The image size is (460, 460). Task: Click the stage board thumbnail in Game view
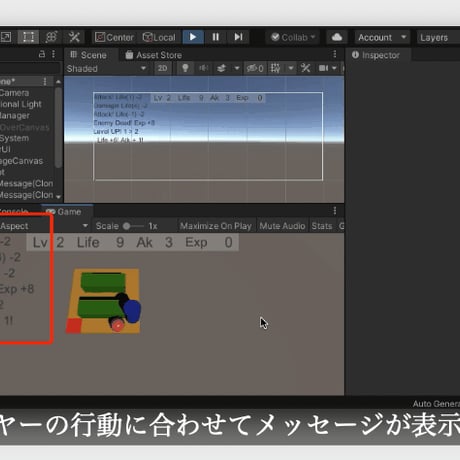103,301
